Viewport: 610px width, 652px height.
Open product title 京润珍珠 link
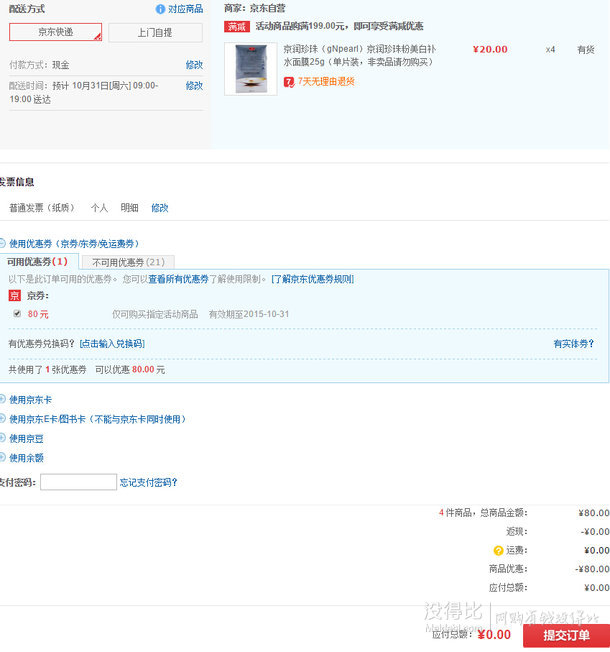359,55
